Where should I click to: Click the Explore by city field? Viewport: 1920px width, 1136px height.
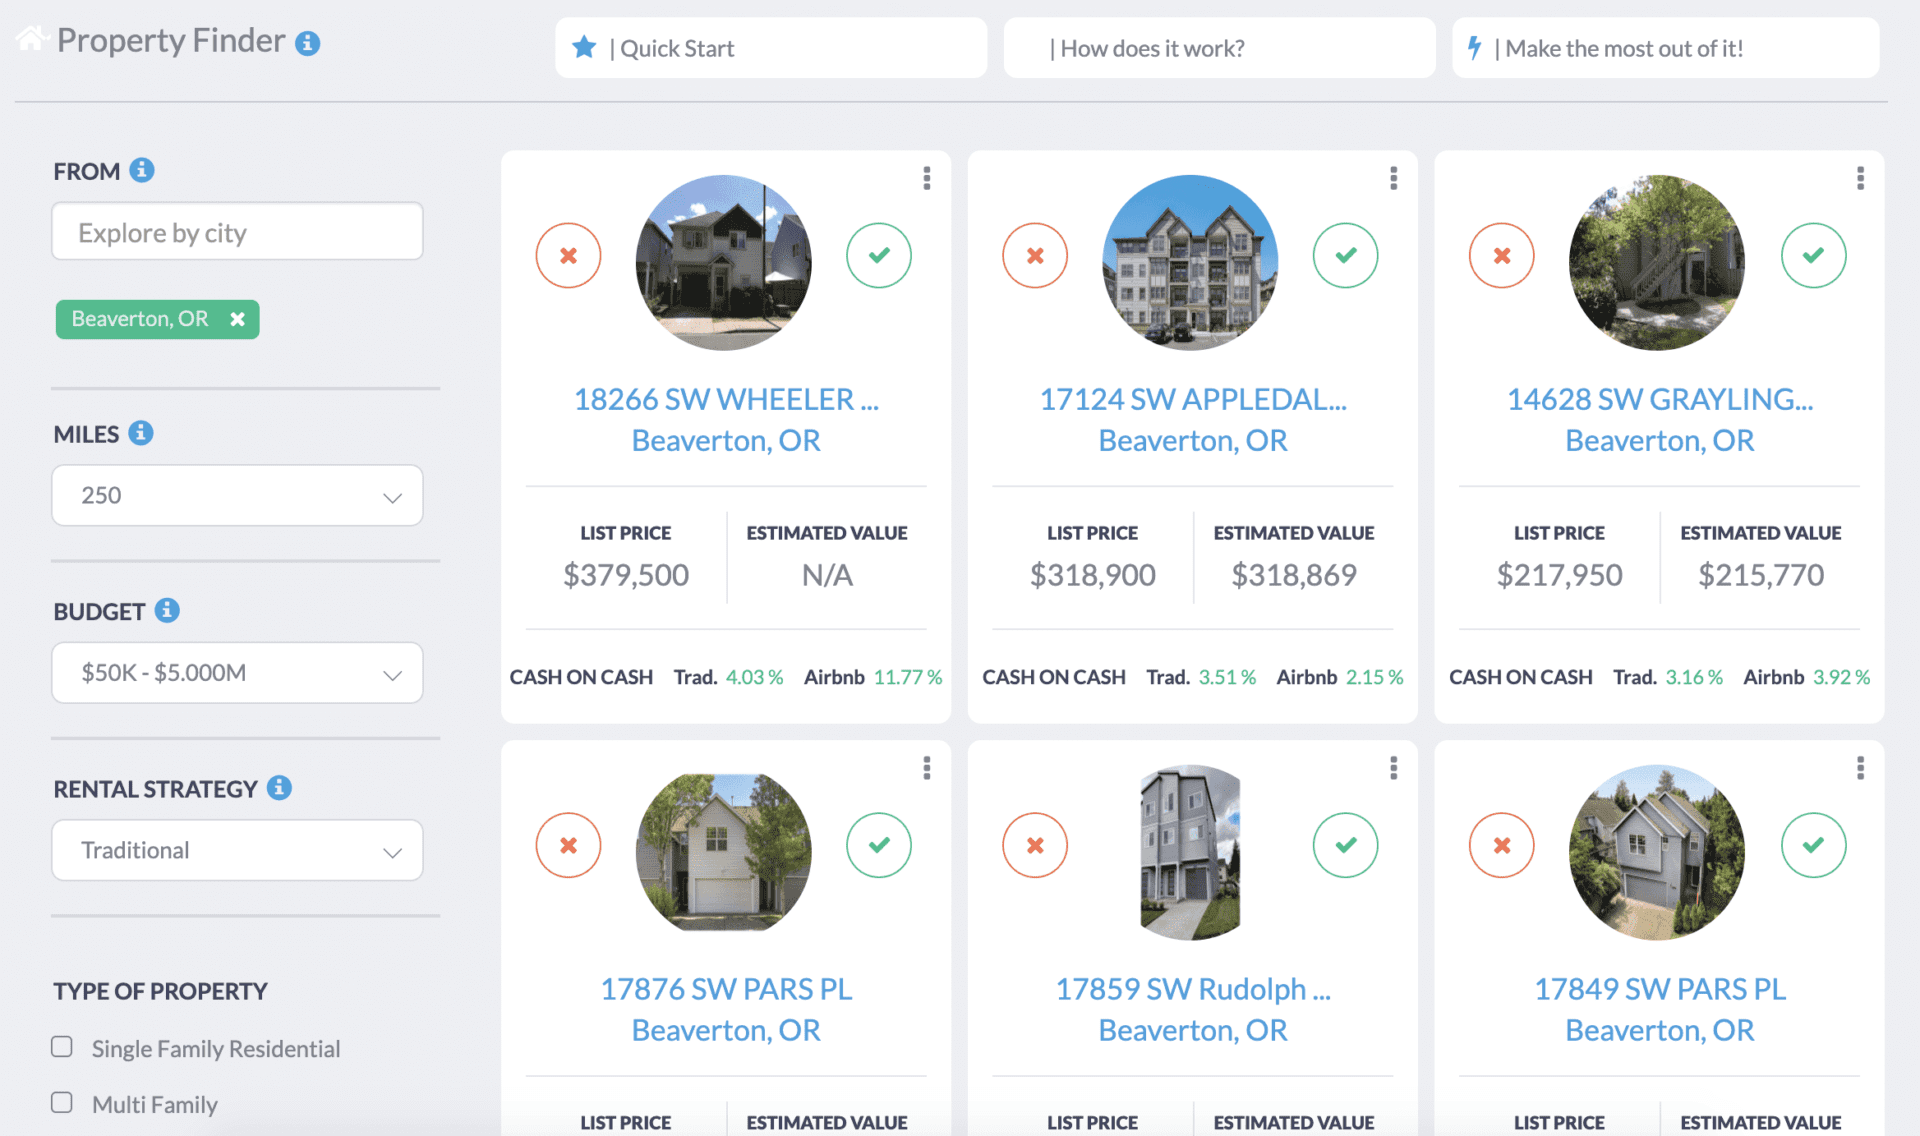point(237,231)
